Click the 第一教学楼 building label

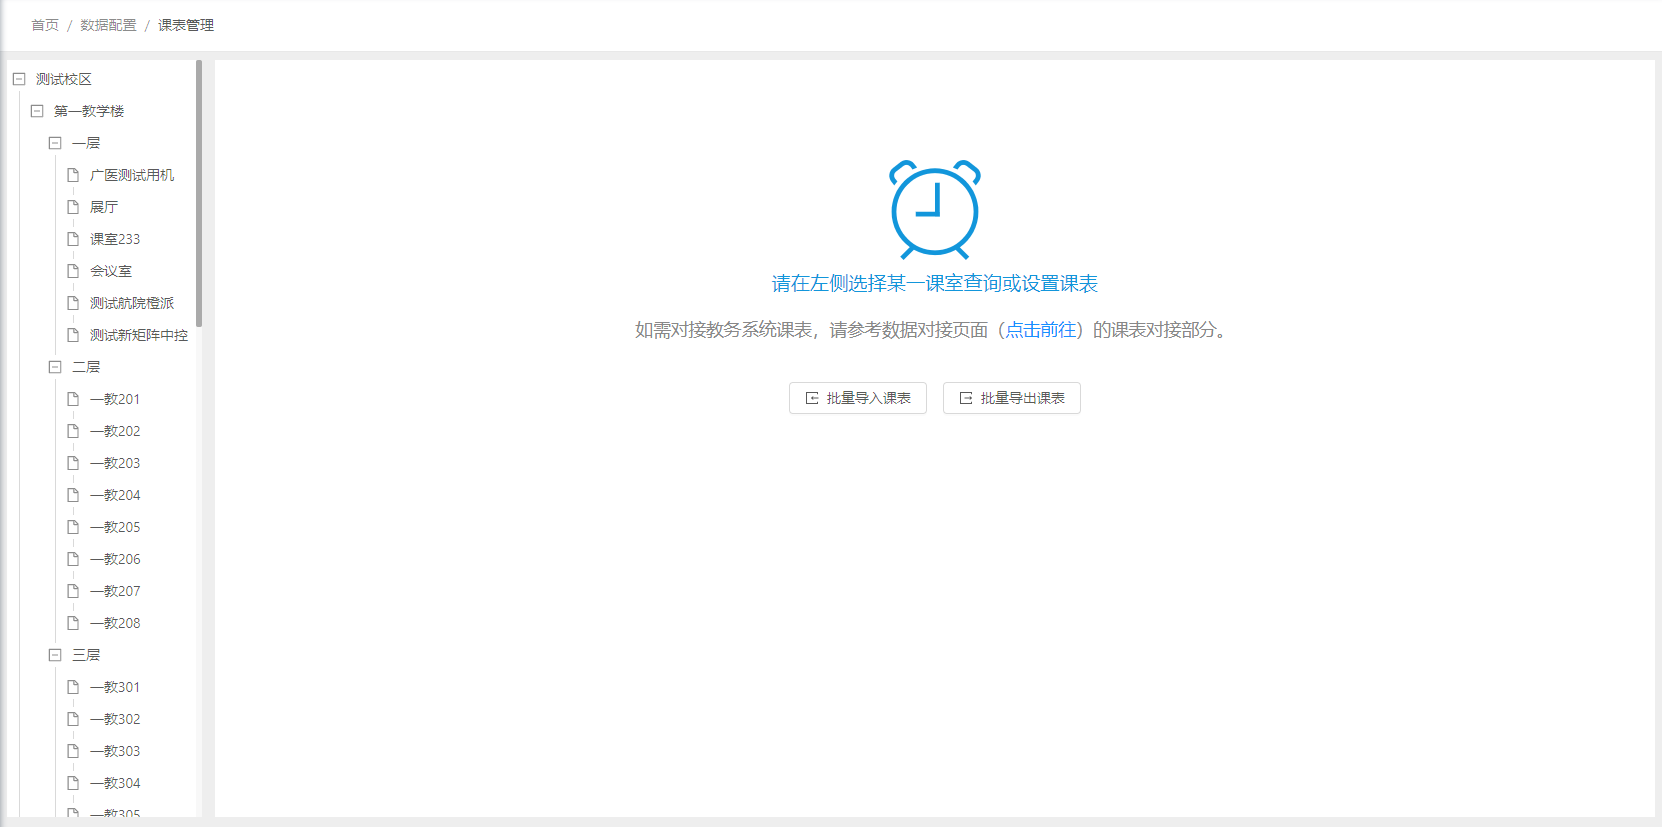(89, 111)
